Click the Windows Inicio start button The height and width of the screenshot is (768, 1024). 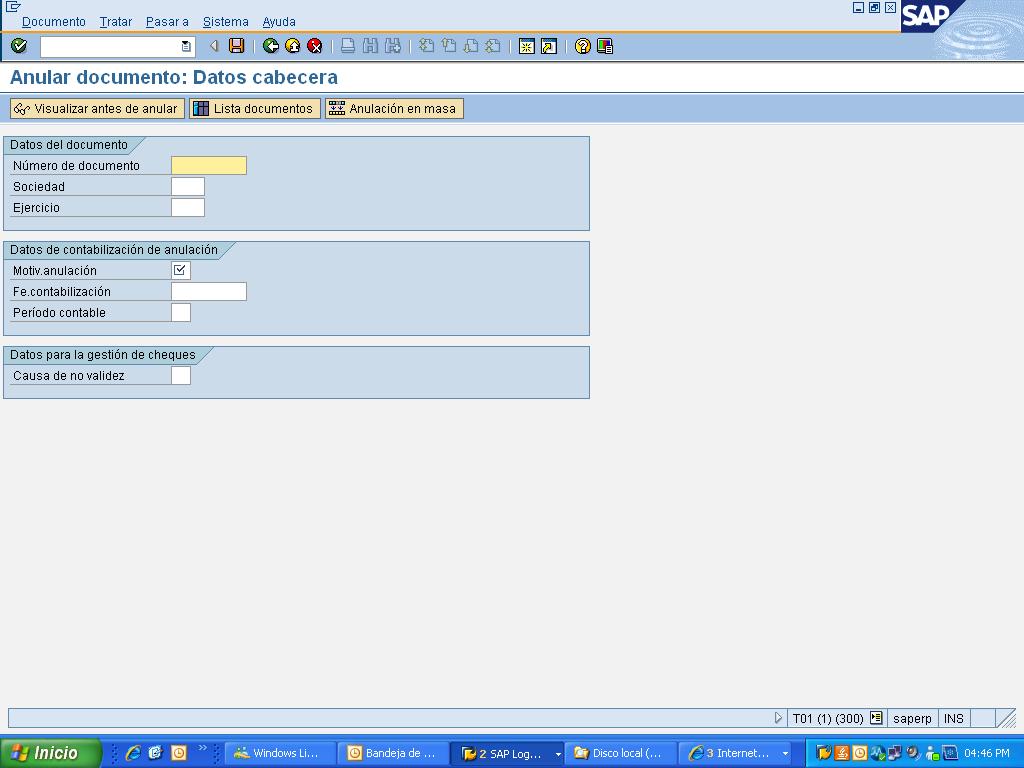50,753
